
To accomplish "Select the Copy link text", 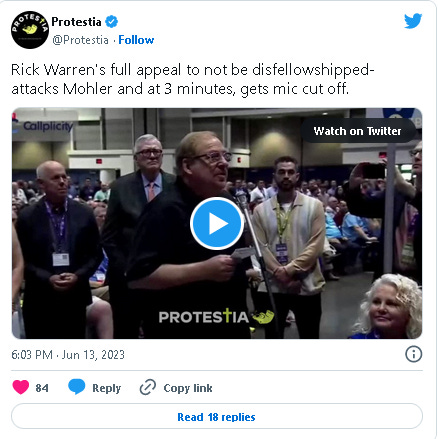I will (x=188, y=388).
